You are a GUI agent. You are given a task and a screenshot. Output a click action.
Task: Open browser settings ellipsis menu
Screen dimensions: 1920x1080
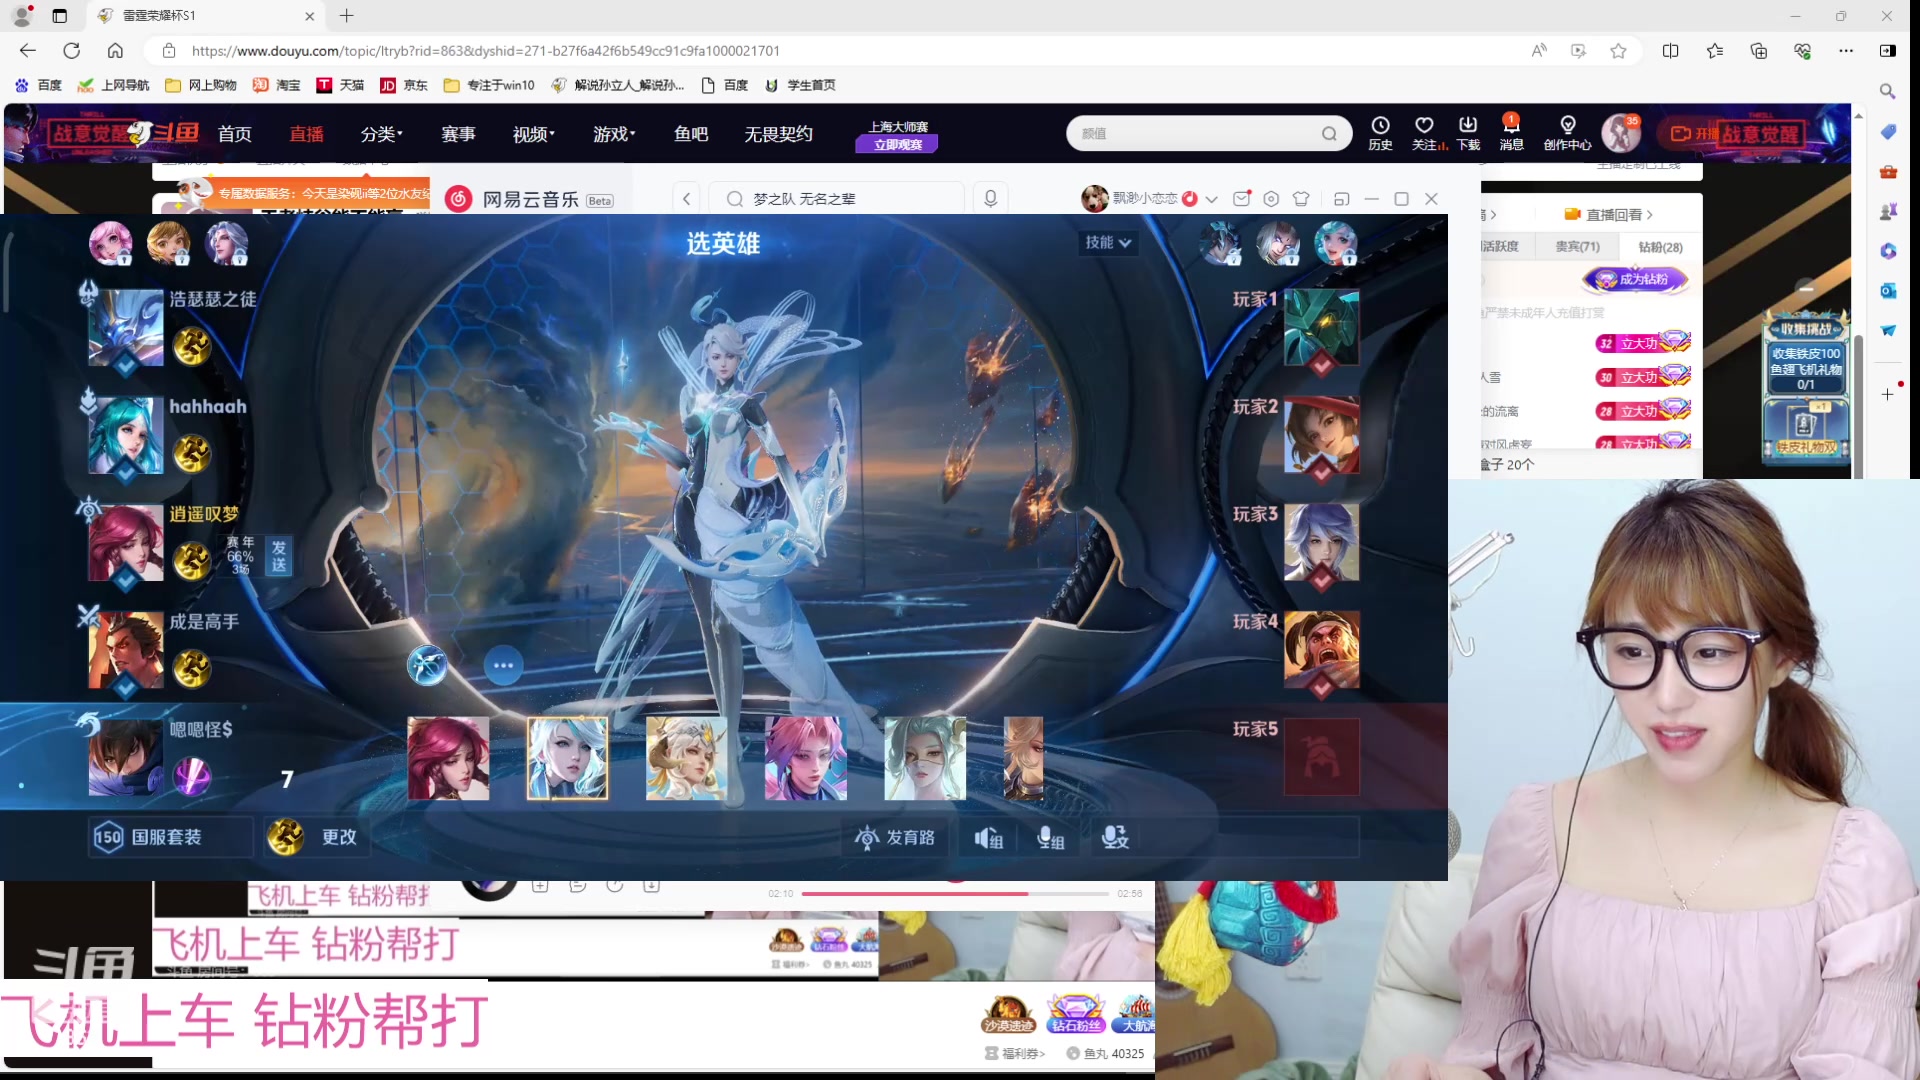1846,51
